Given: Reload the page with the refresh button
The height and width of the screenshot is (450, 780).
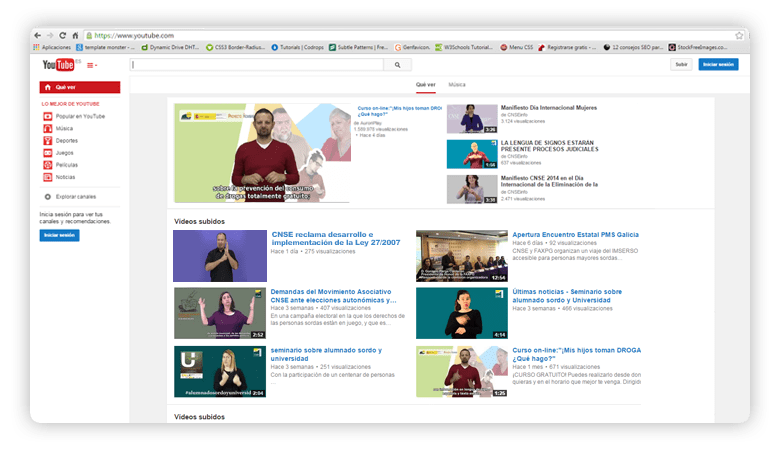Looking at the screenshot, I should pyautogui.click(x=63, y=35).
